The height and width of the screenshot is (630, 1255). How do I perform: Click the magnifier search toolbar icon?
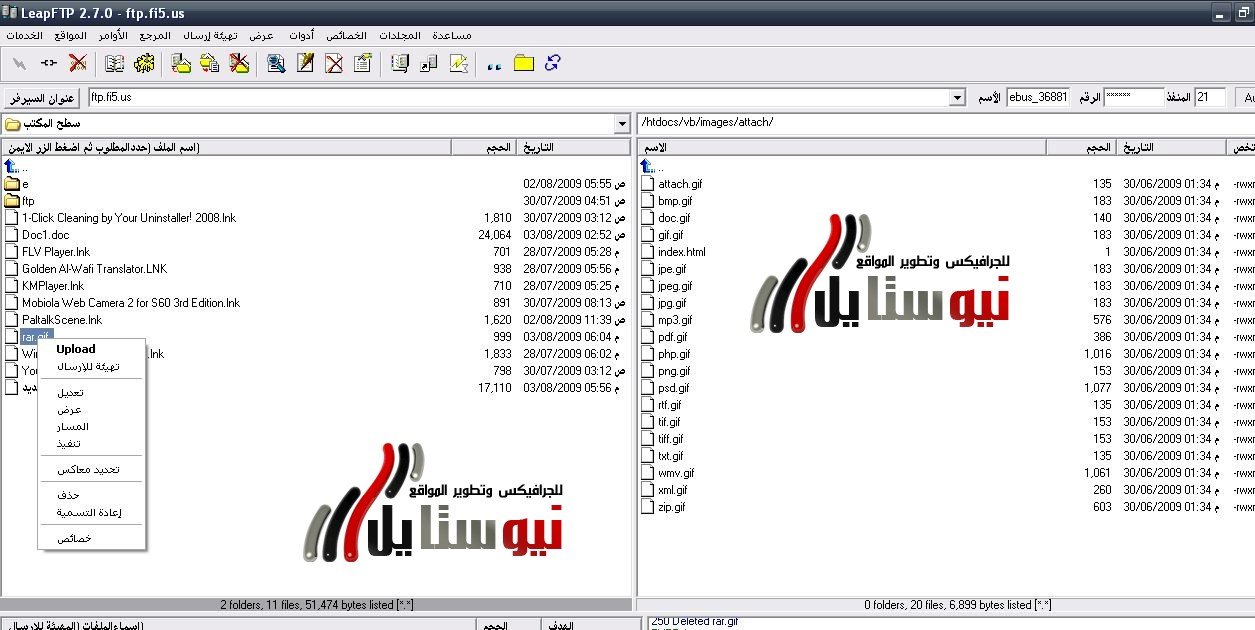(x=277, y=63)
